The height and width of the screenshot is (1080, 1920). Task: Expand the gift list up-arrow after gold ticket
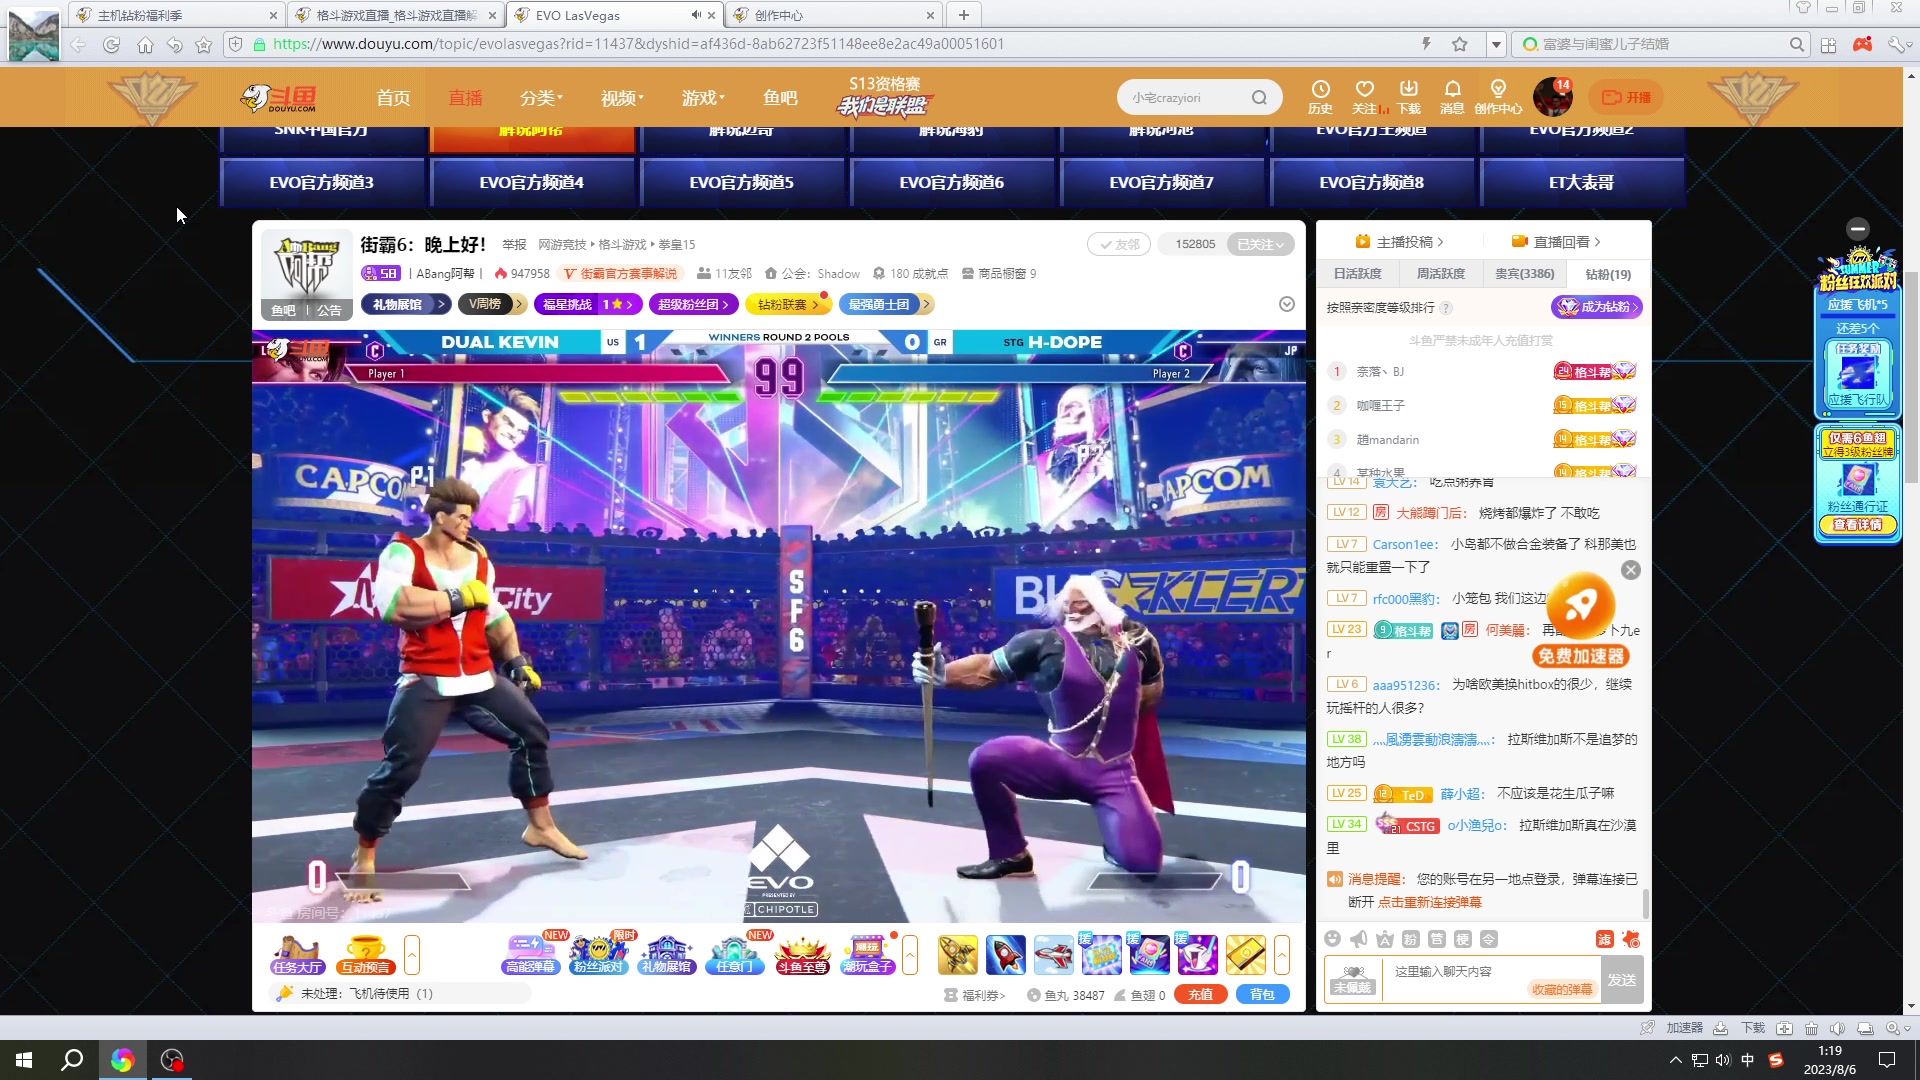[x=1282, y=955]
